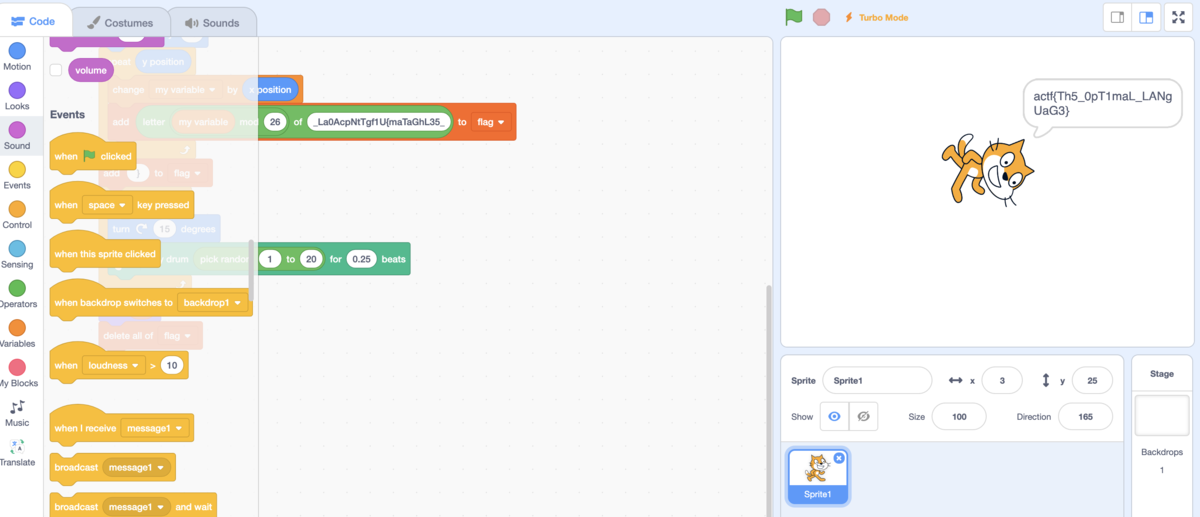
Task: Select the Sensing block category
Action: tap(17, 255)
